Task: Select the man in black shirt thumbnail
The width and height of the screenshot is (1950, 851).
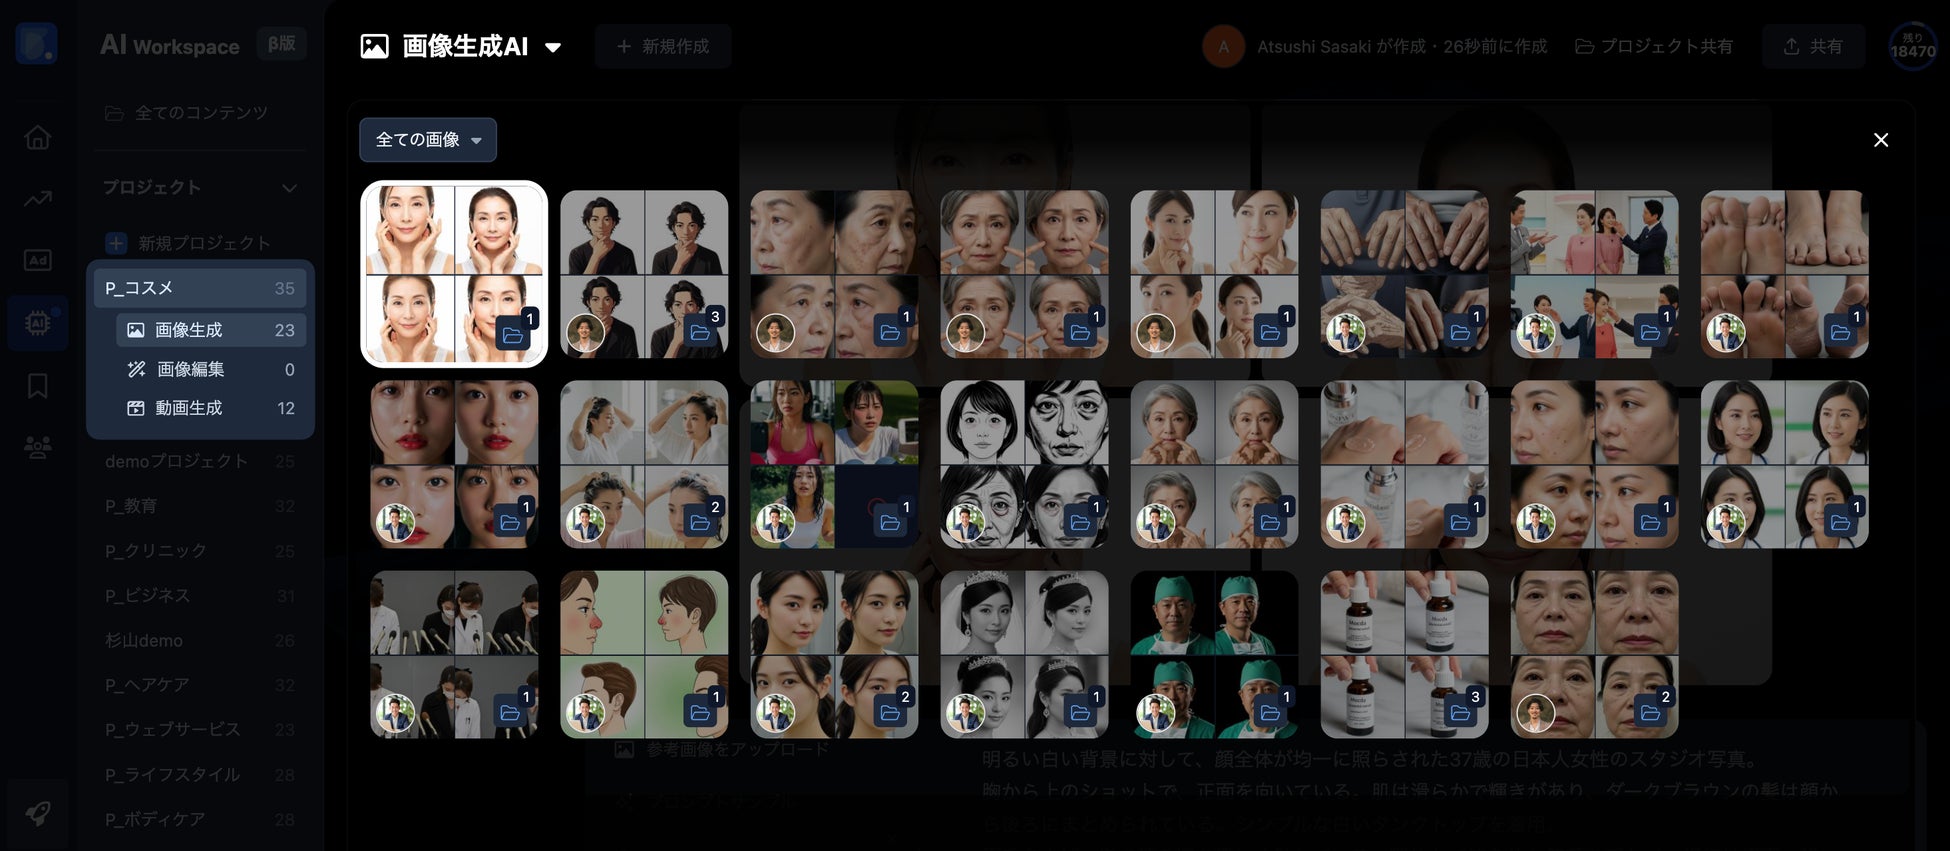Action: (644, 274)
